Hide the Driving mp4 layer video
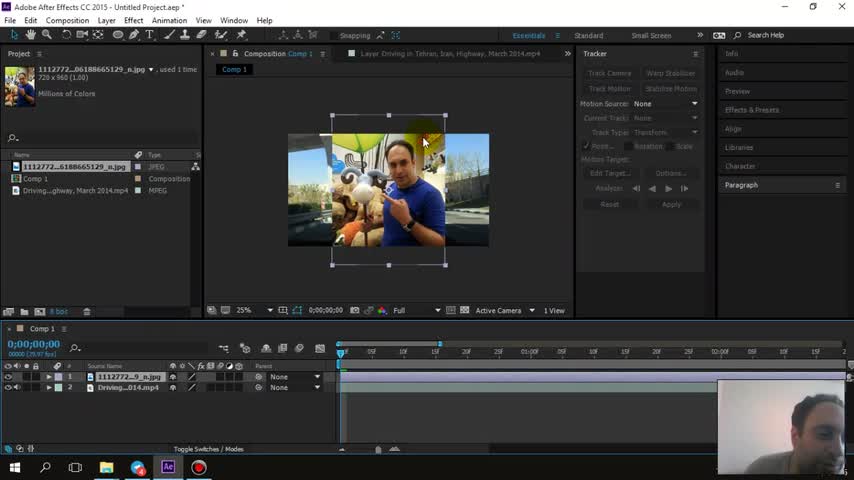The height and width of the screenshot is (480, 854). point(8,388)
